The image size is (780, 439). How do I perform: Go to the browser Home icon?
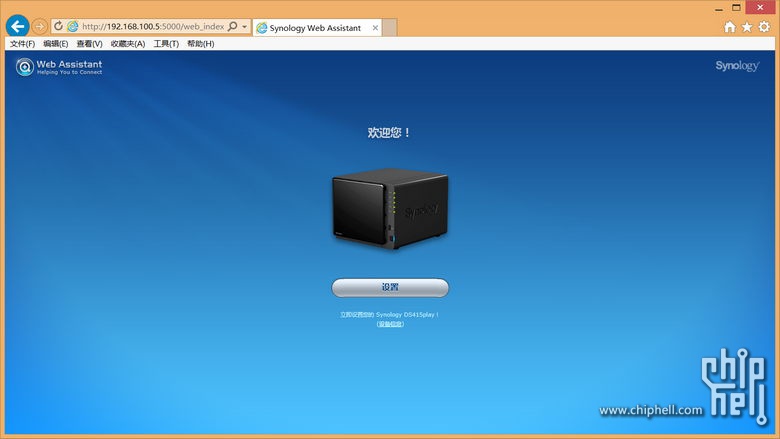click(x=730, y=27)
